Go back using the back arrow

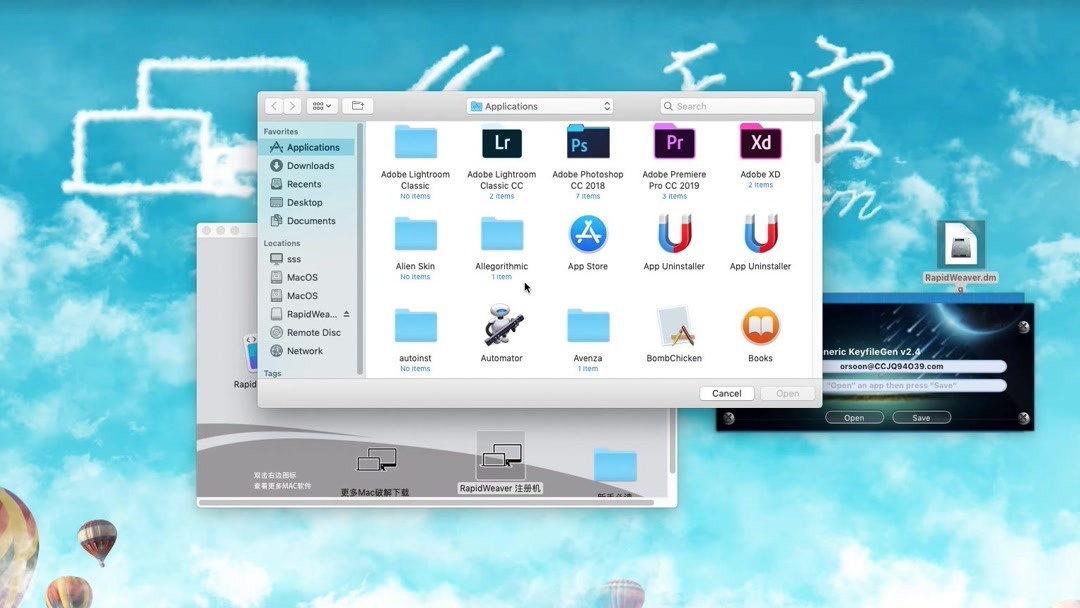pyautogui.click(x=274, y=105)
